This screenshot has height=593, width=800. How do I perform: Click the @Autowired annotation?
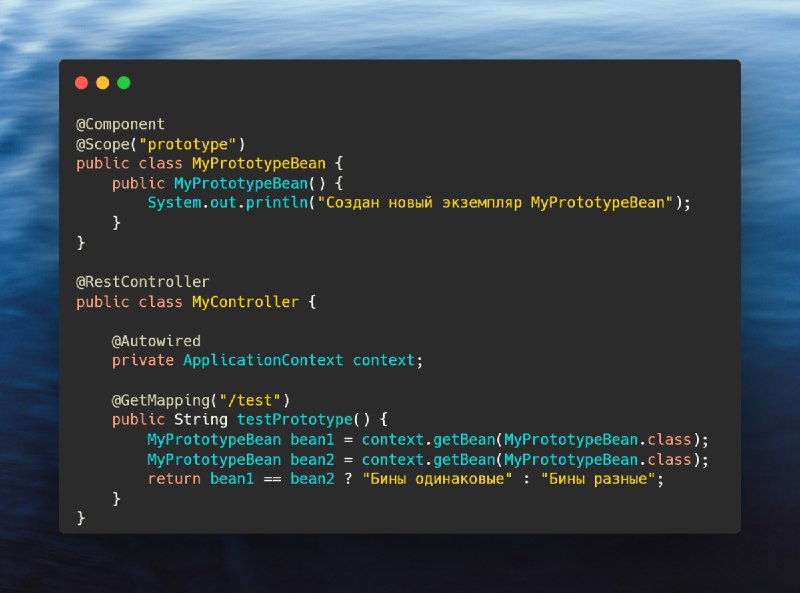[x=156, y=341]
